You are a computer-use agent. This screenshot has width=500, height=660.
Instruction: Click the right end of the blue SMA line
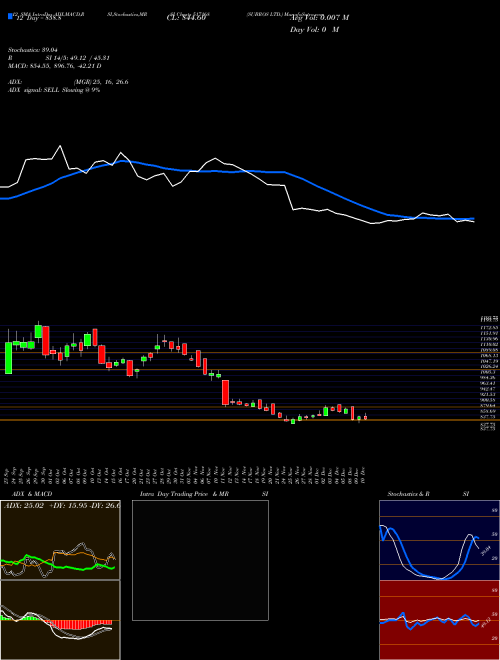point(473,218)
